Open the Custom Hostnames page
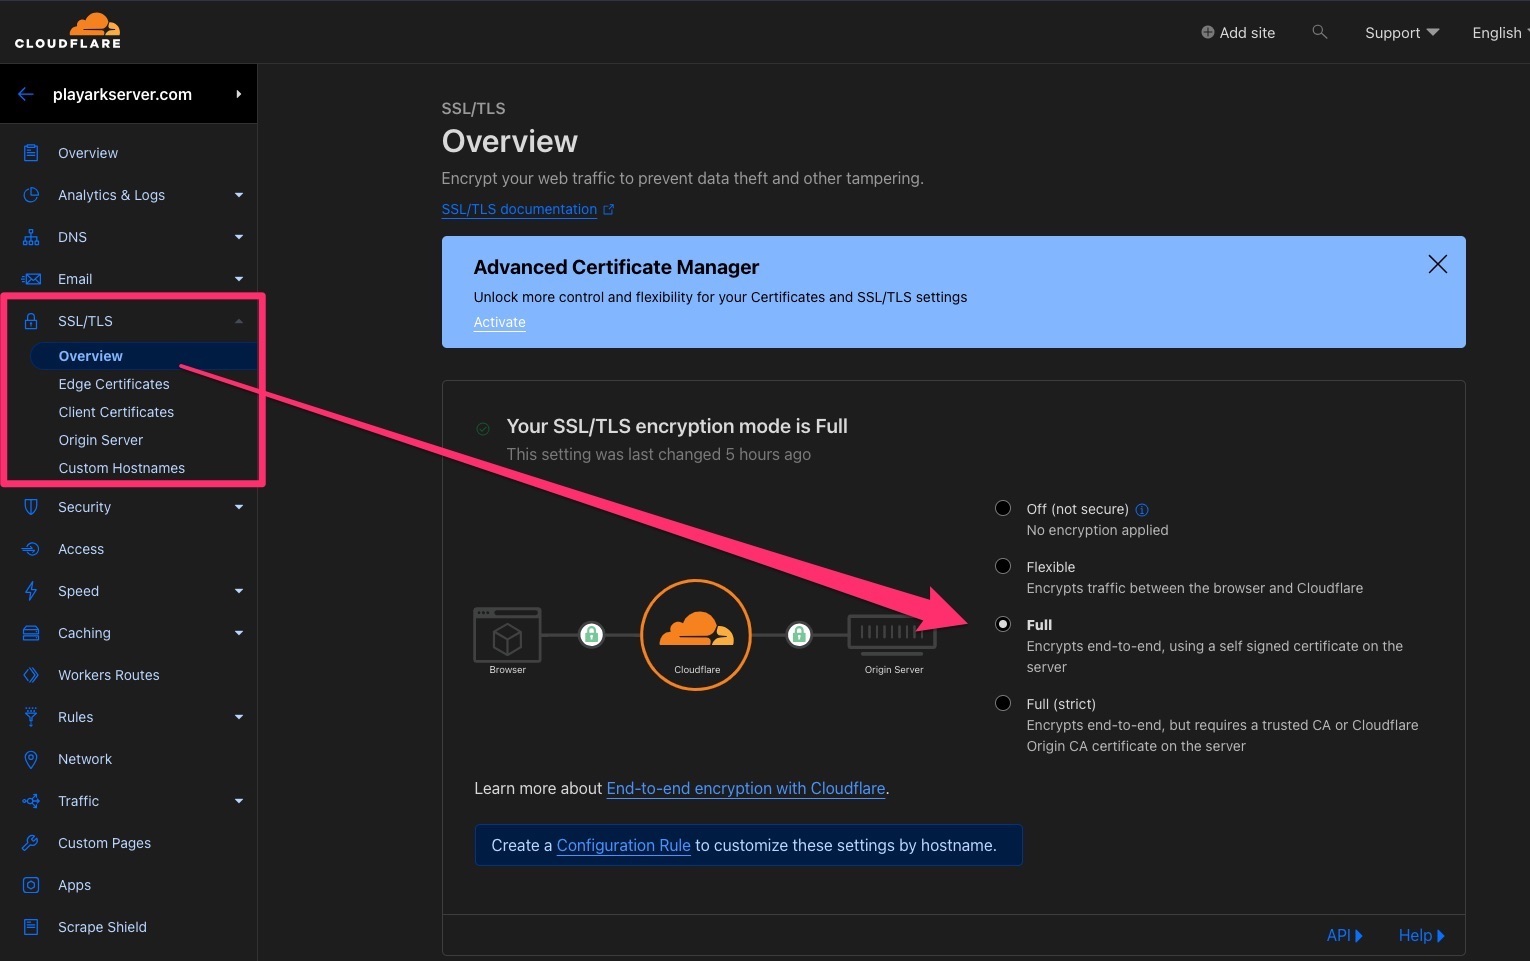1530x961 pixels. 121,468
